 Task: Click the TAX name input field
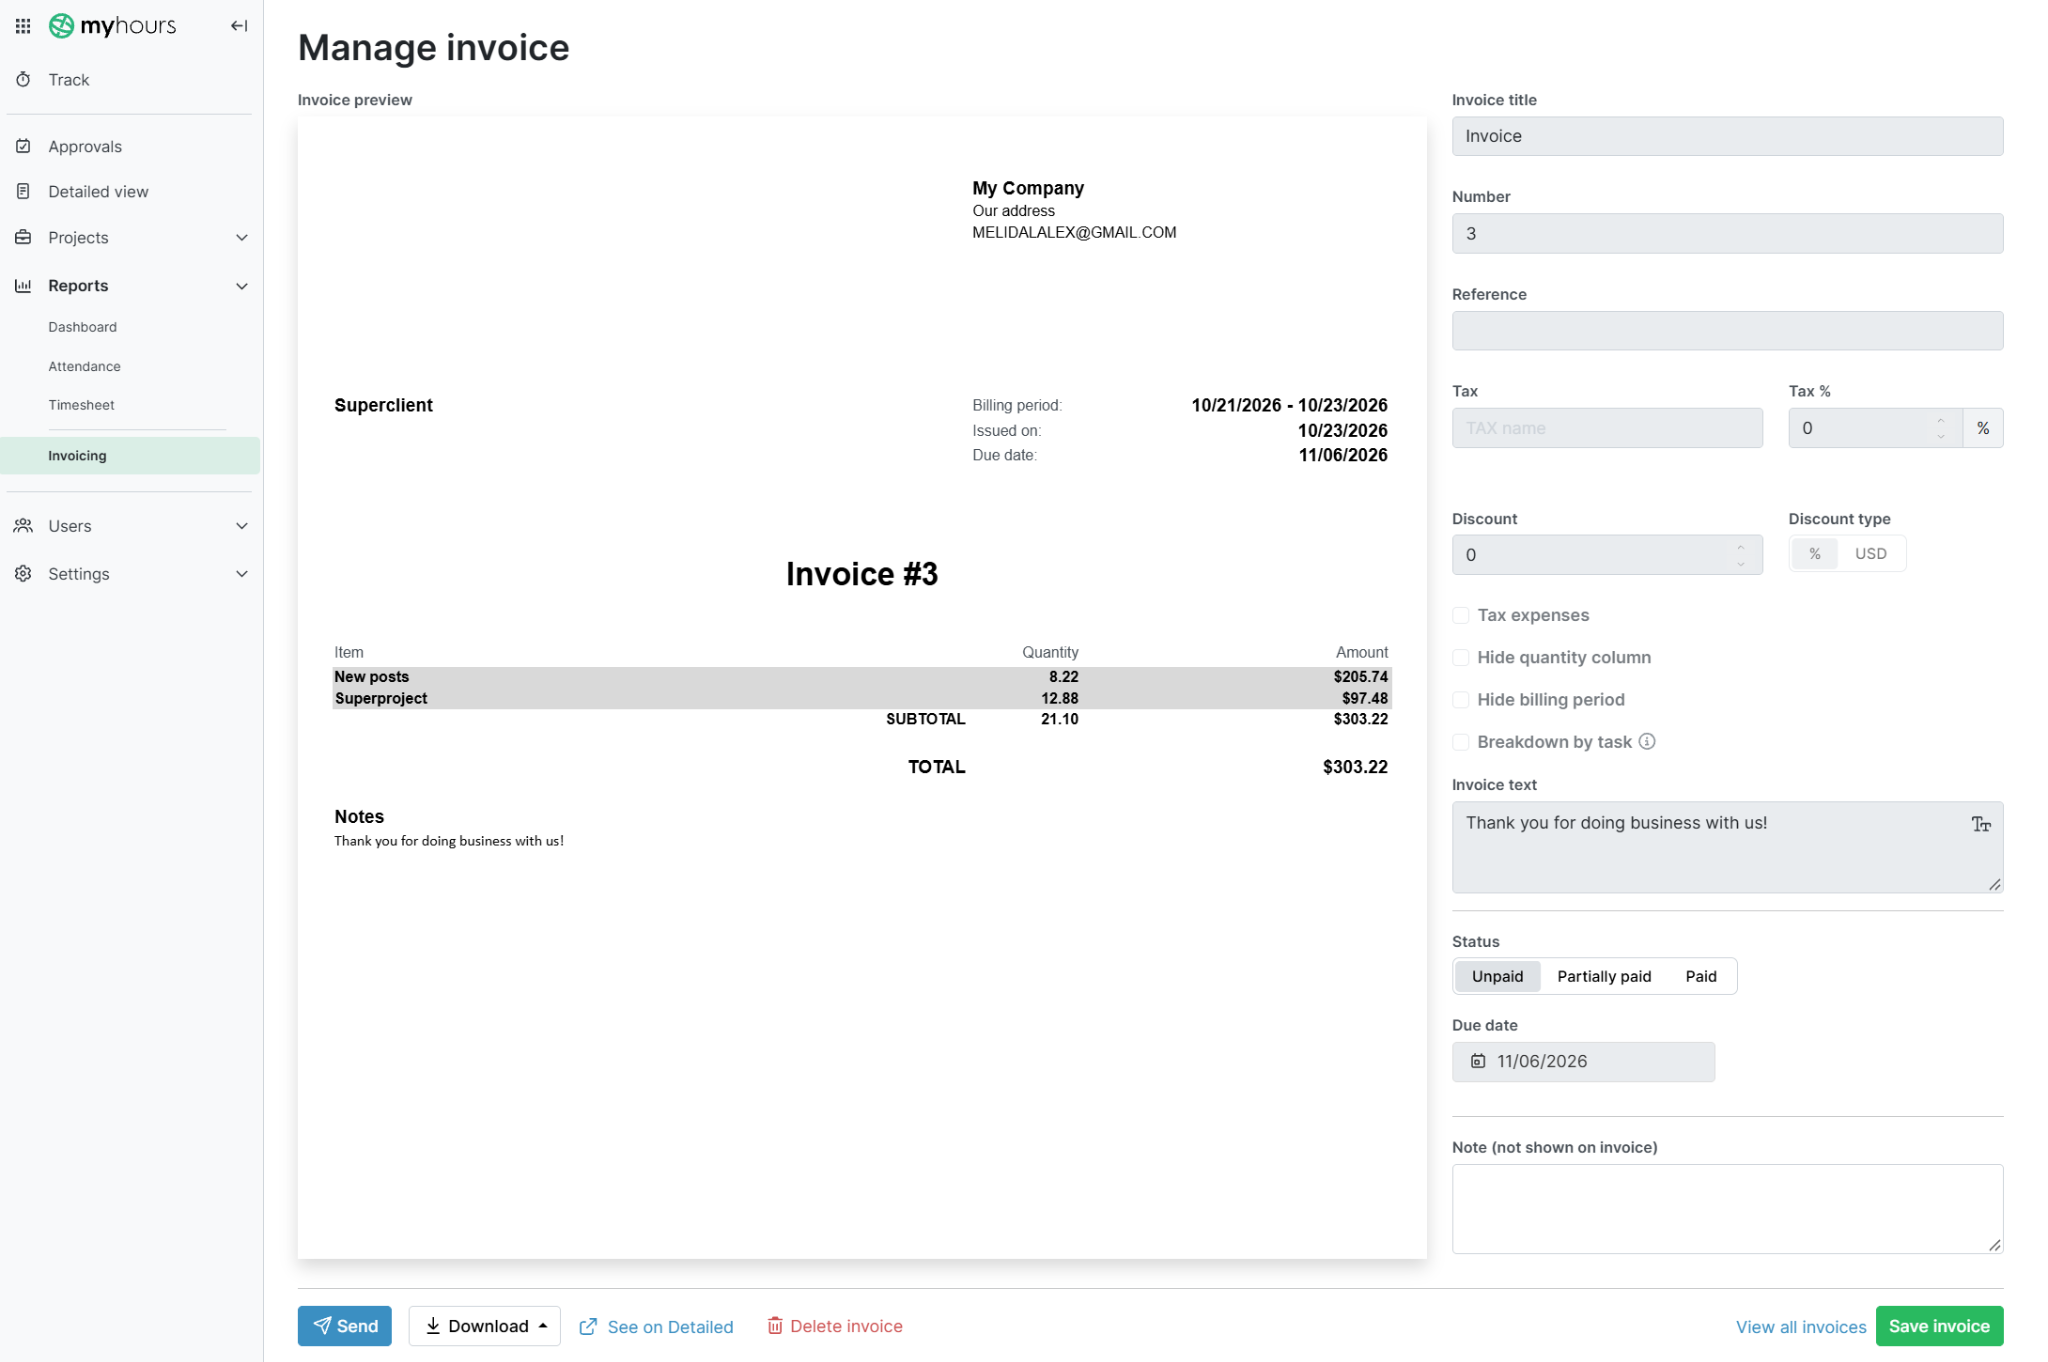click(x=1607, y=428)
